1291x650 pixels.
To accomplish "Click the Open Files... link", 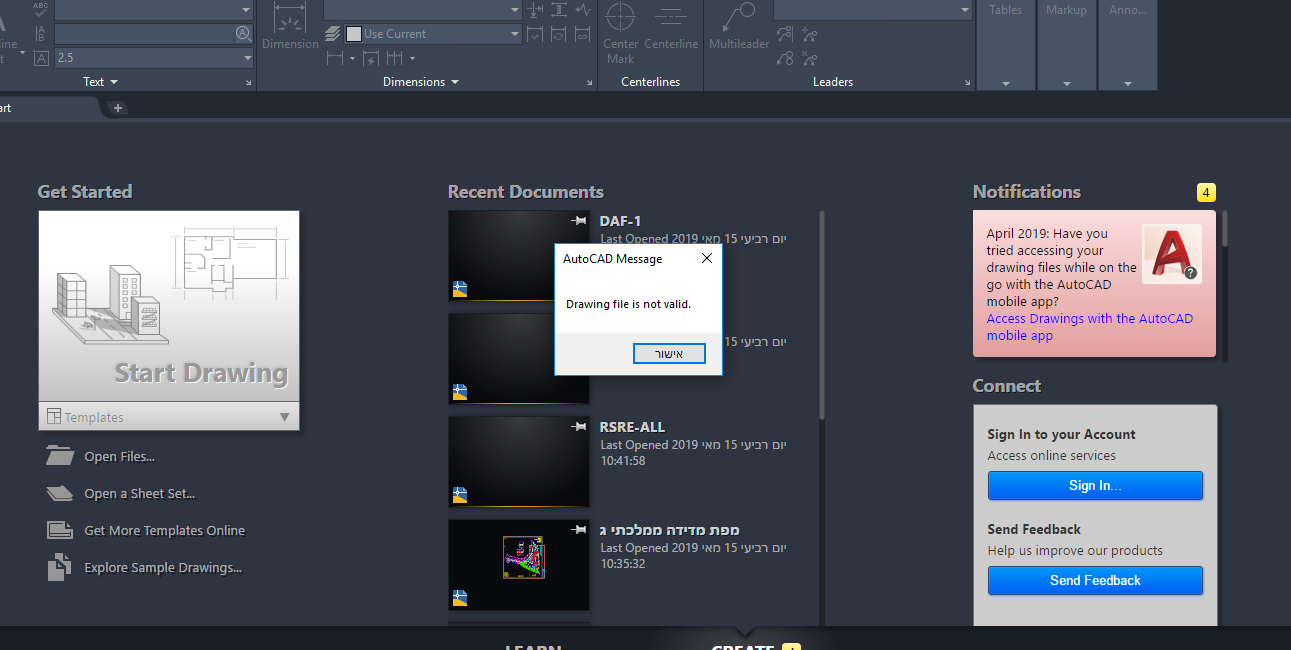I will pyautogui.click(x=120, y=457).
